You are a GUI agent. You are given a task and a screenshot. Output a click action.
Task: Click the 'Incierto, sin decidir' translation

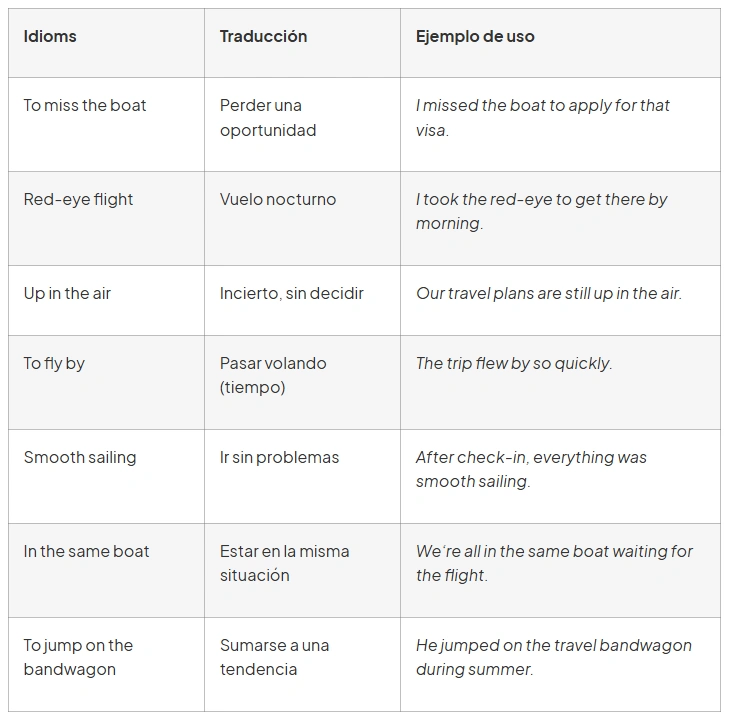(292, 293)
